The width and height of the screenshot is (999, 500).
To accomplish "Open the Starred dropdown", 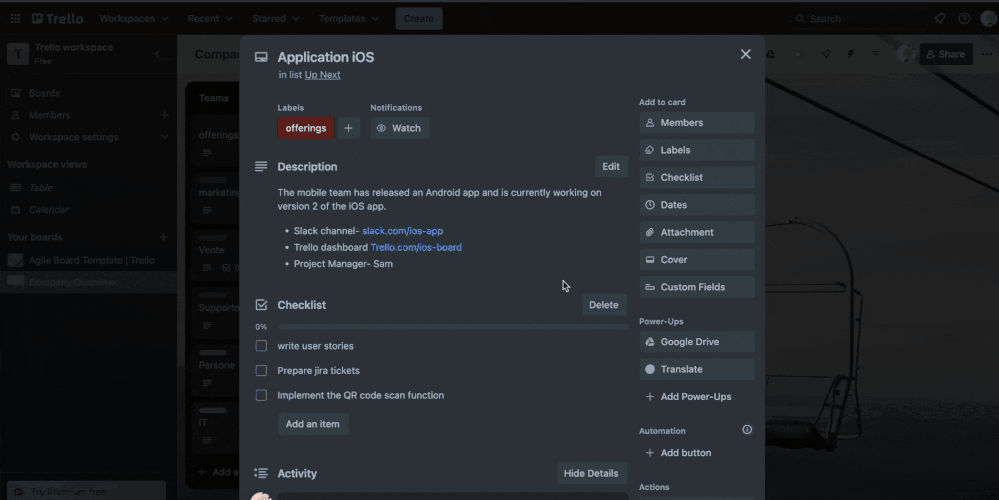I will tap(276, 18).
